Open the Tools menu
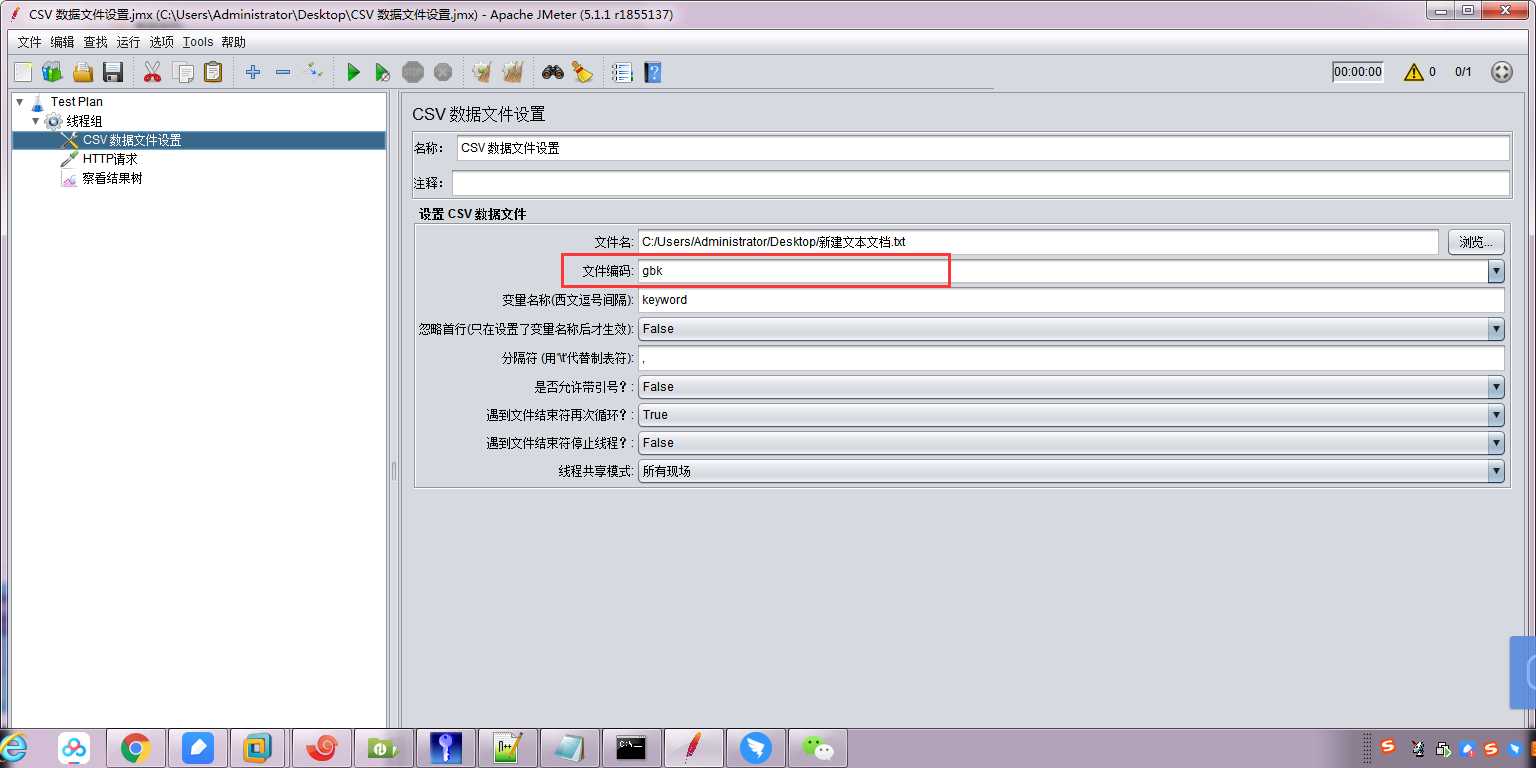The width and height of the screenshot is (1536, 768). click(198, 42)
